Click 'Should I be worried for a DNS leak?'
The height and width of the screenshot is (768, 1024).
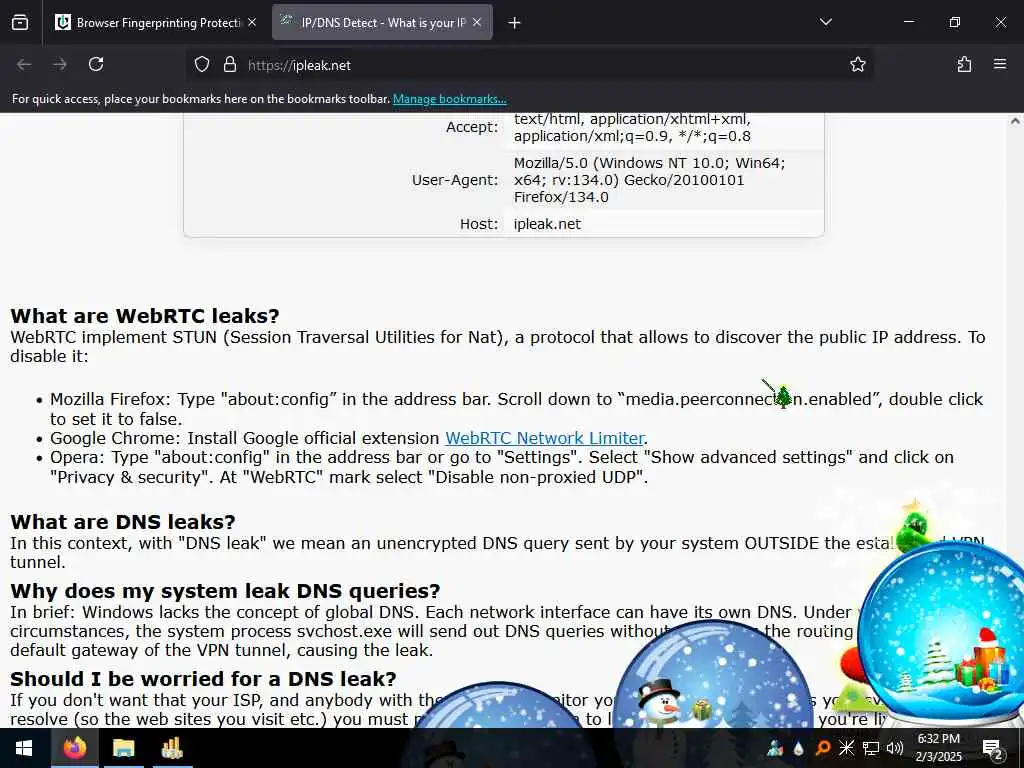[x=204, y=679]
